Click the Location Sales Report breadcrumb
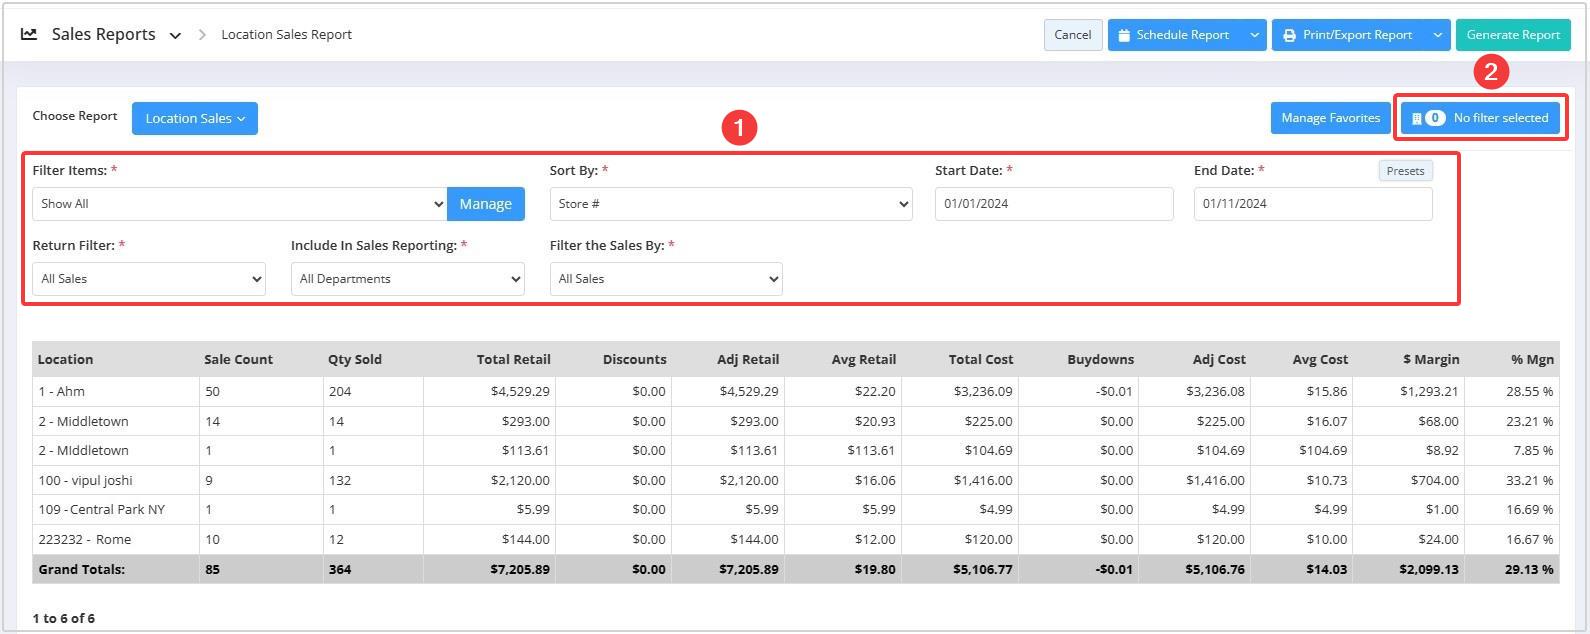Viewport: 1590px width, 634px height. (286, 35)
